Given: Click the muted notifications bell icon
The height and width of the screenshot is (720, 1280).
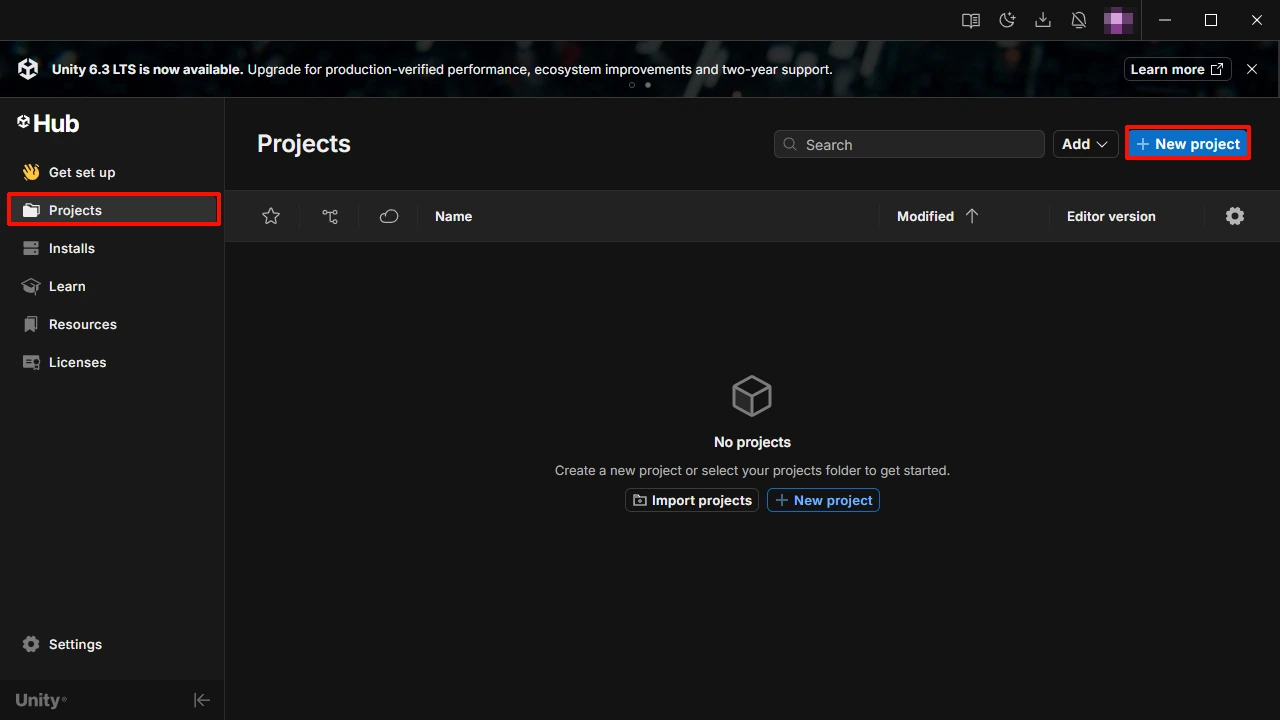Looking at the screenshot, I should 1079,20.
